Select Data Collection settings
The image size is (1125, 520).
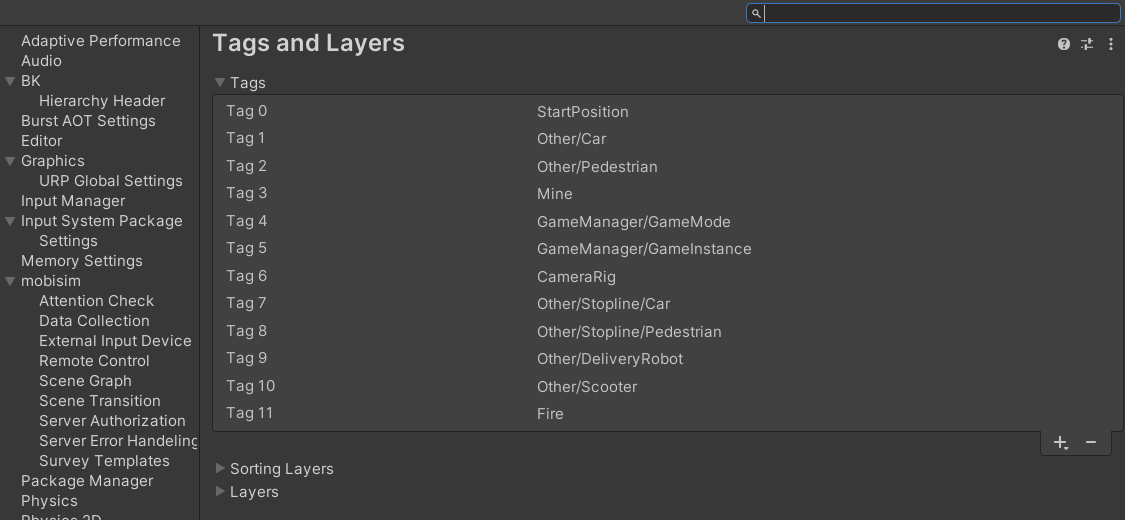coord(94,321)
